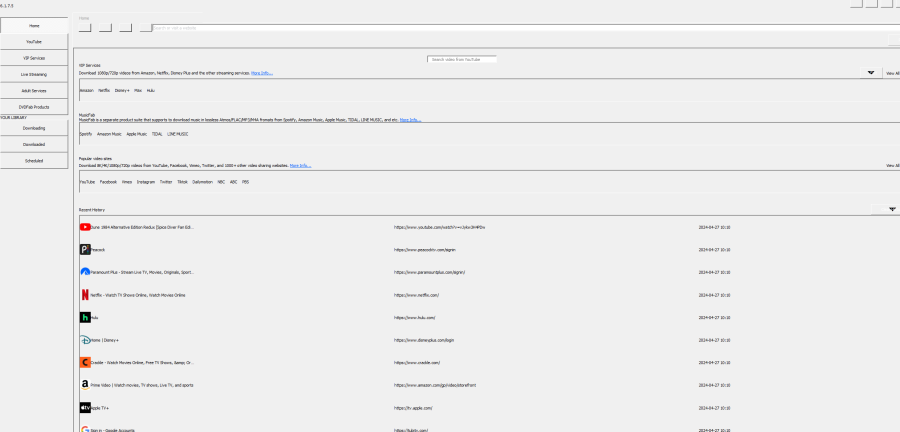The image size is (900, 432).
Task: Choose Twitter under Popular video sites
Action: click(x=166, y=181)
